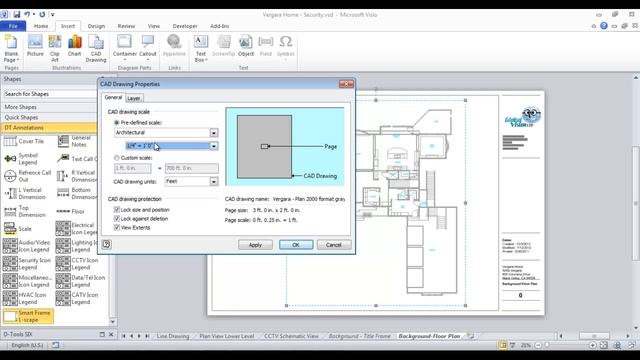Undo the last action
This screenshot has height=360, width=640.
27,14
